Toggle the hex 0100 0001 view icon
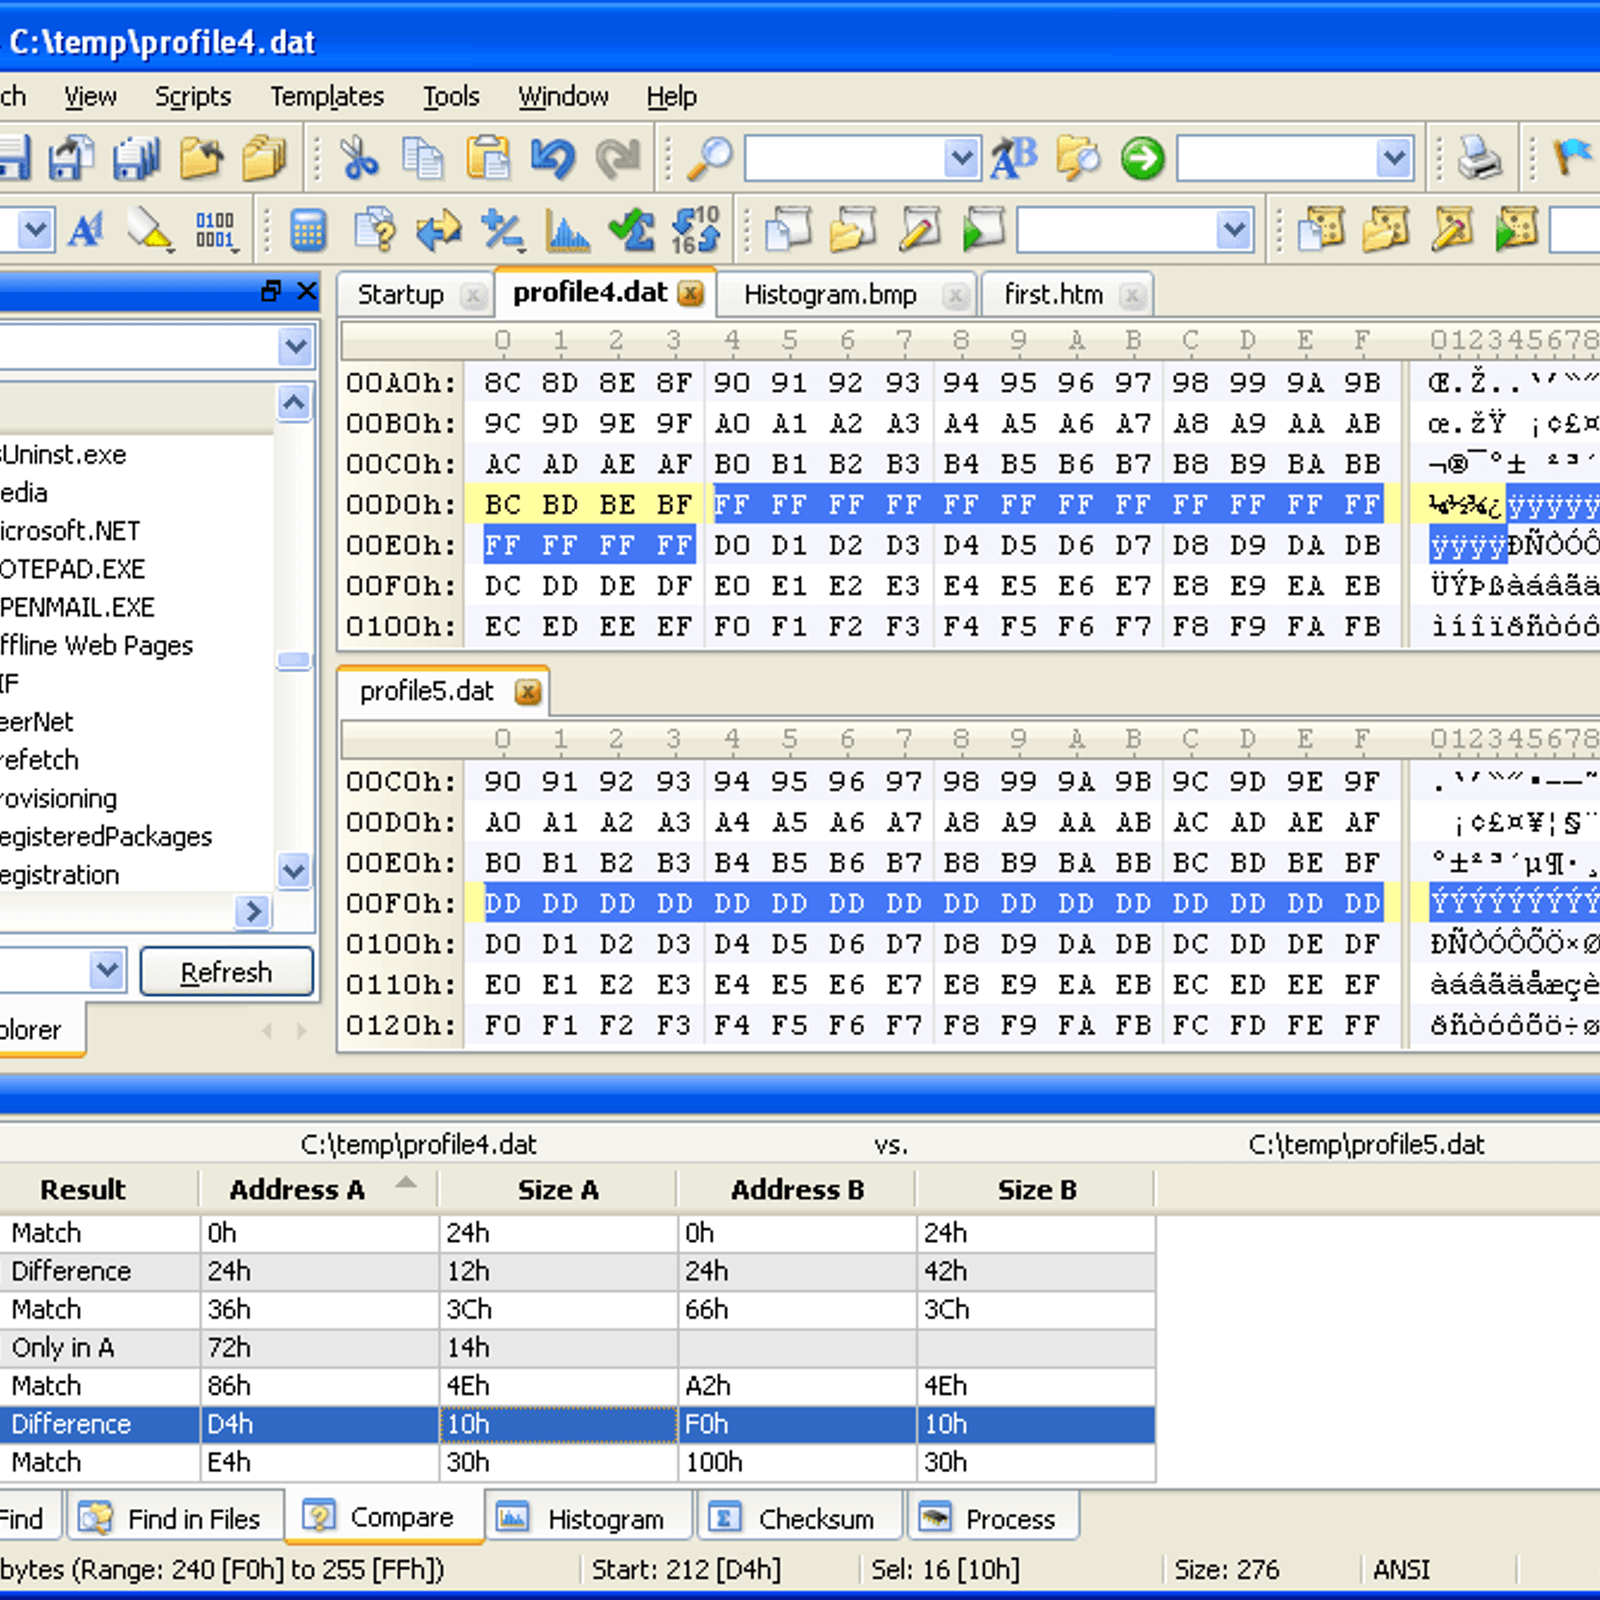The image size is (1600, 1600). pos(215,231)
